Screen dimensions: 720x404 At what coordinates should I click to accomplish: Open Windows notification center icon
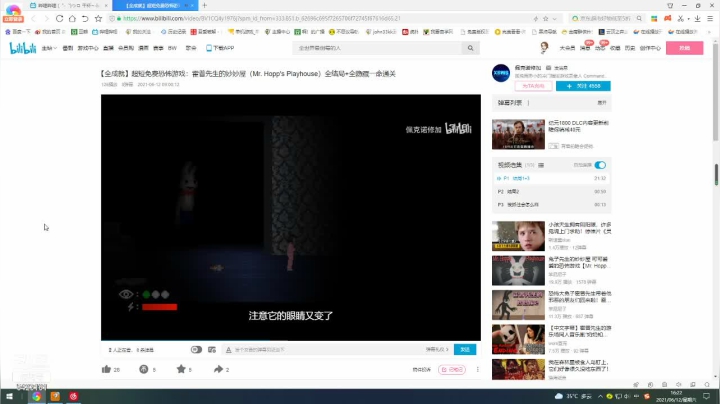(x=707, y=396)
